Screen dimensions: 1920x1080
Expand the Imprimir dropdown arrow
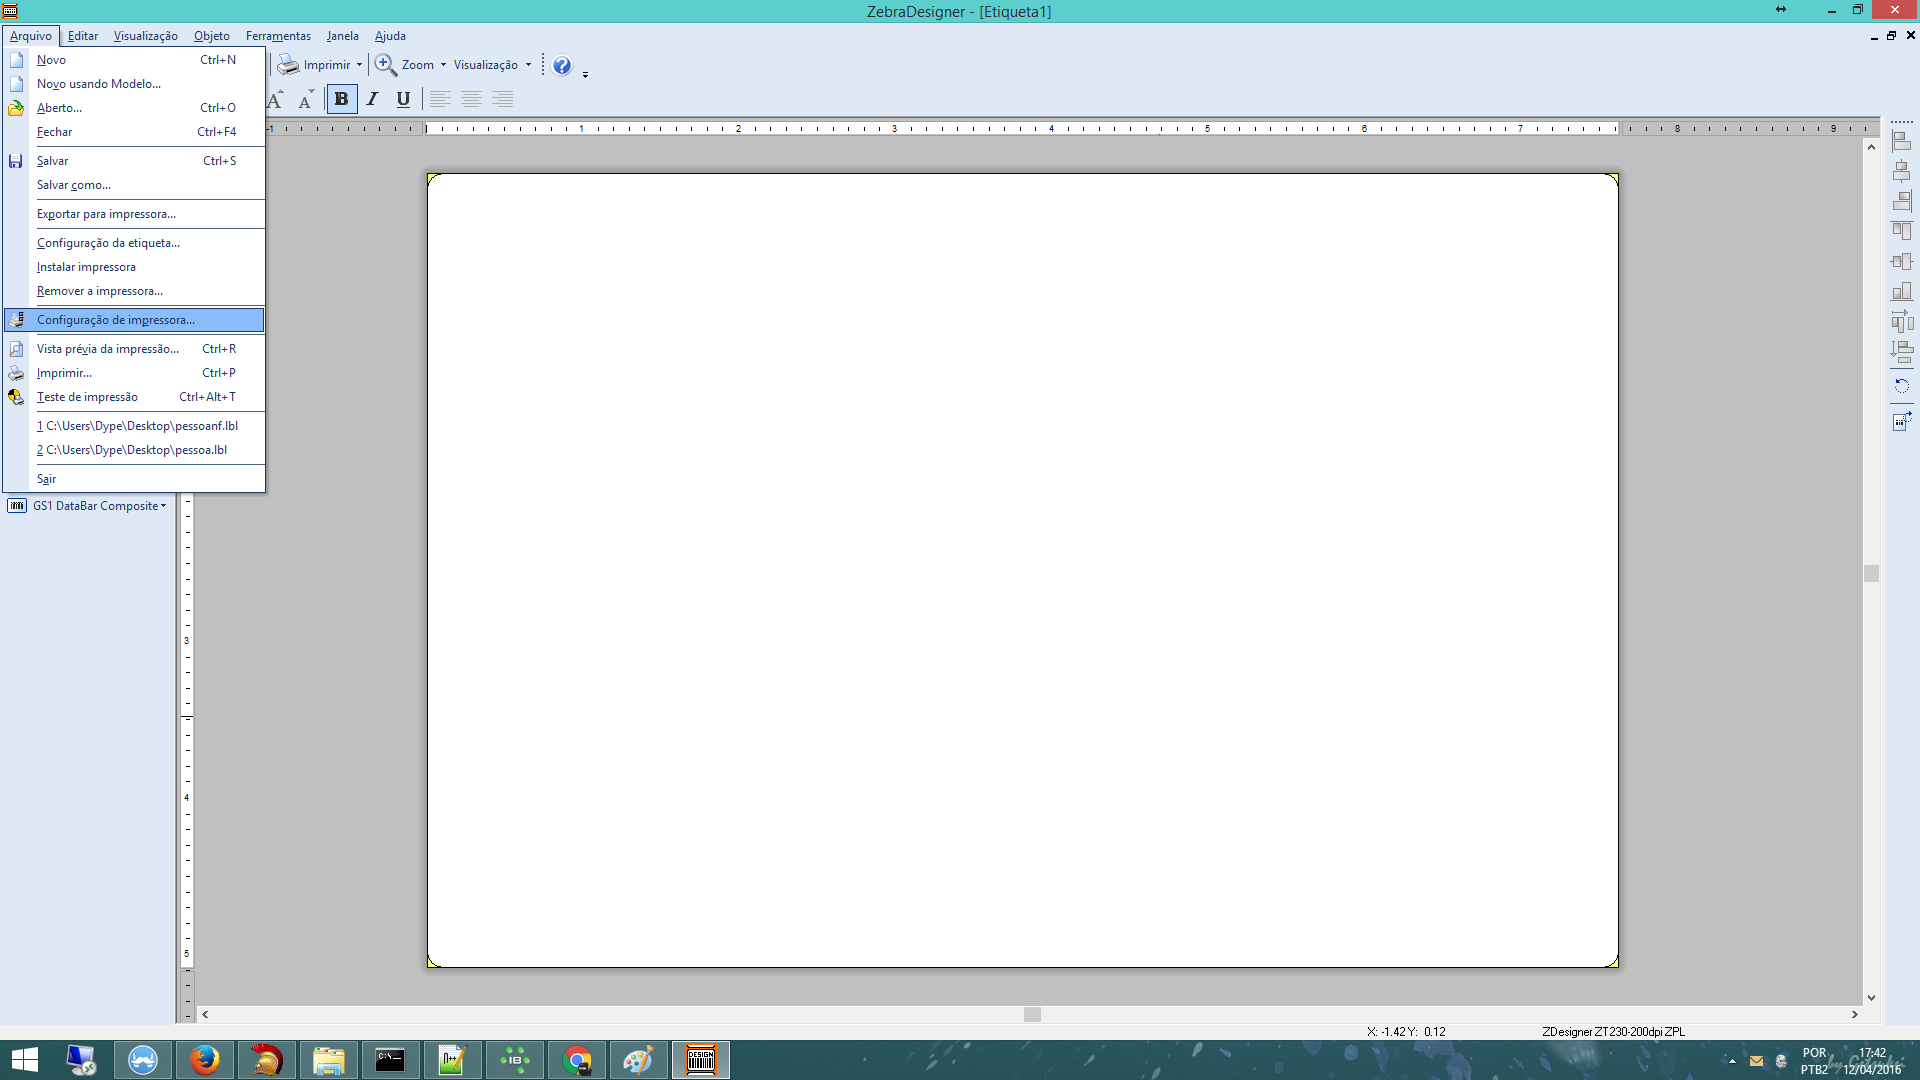point(359,65)
